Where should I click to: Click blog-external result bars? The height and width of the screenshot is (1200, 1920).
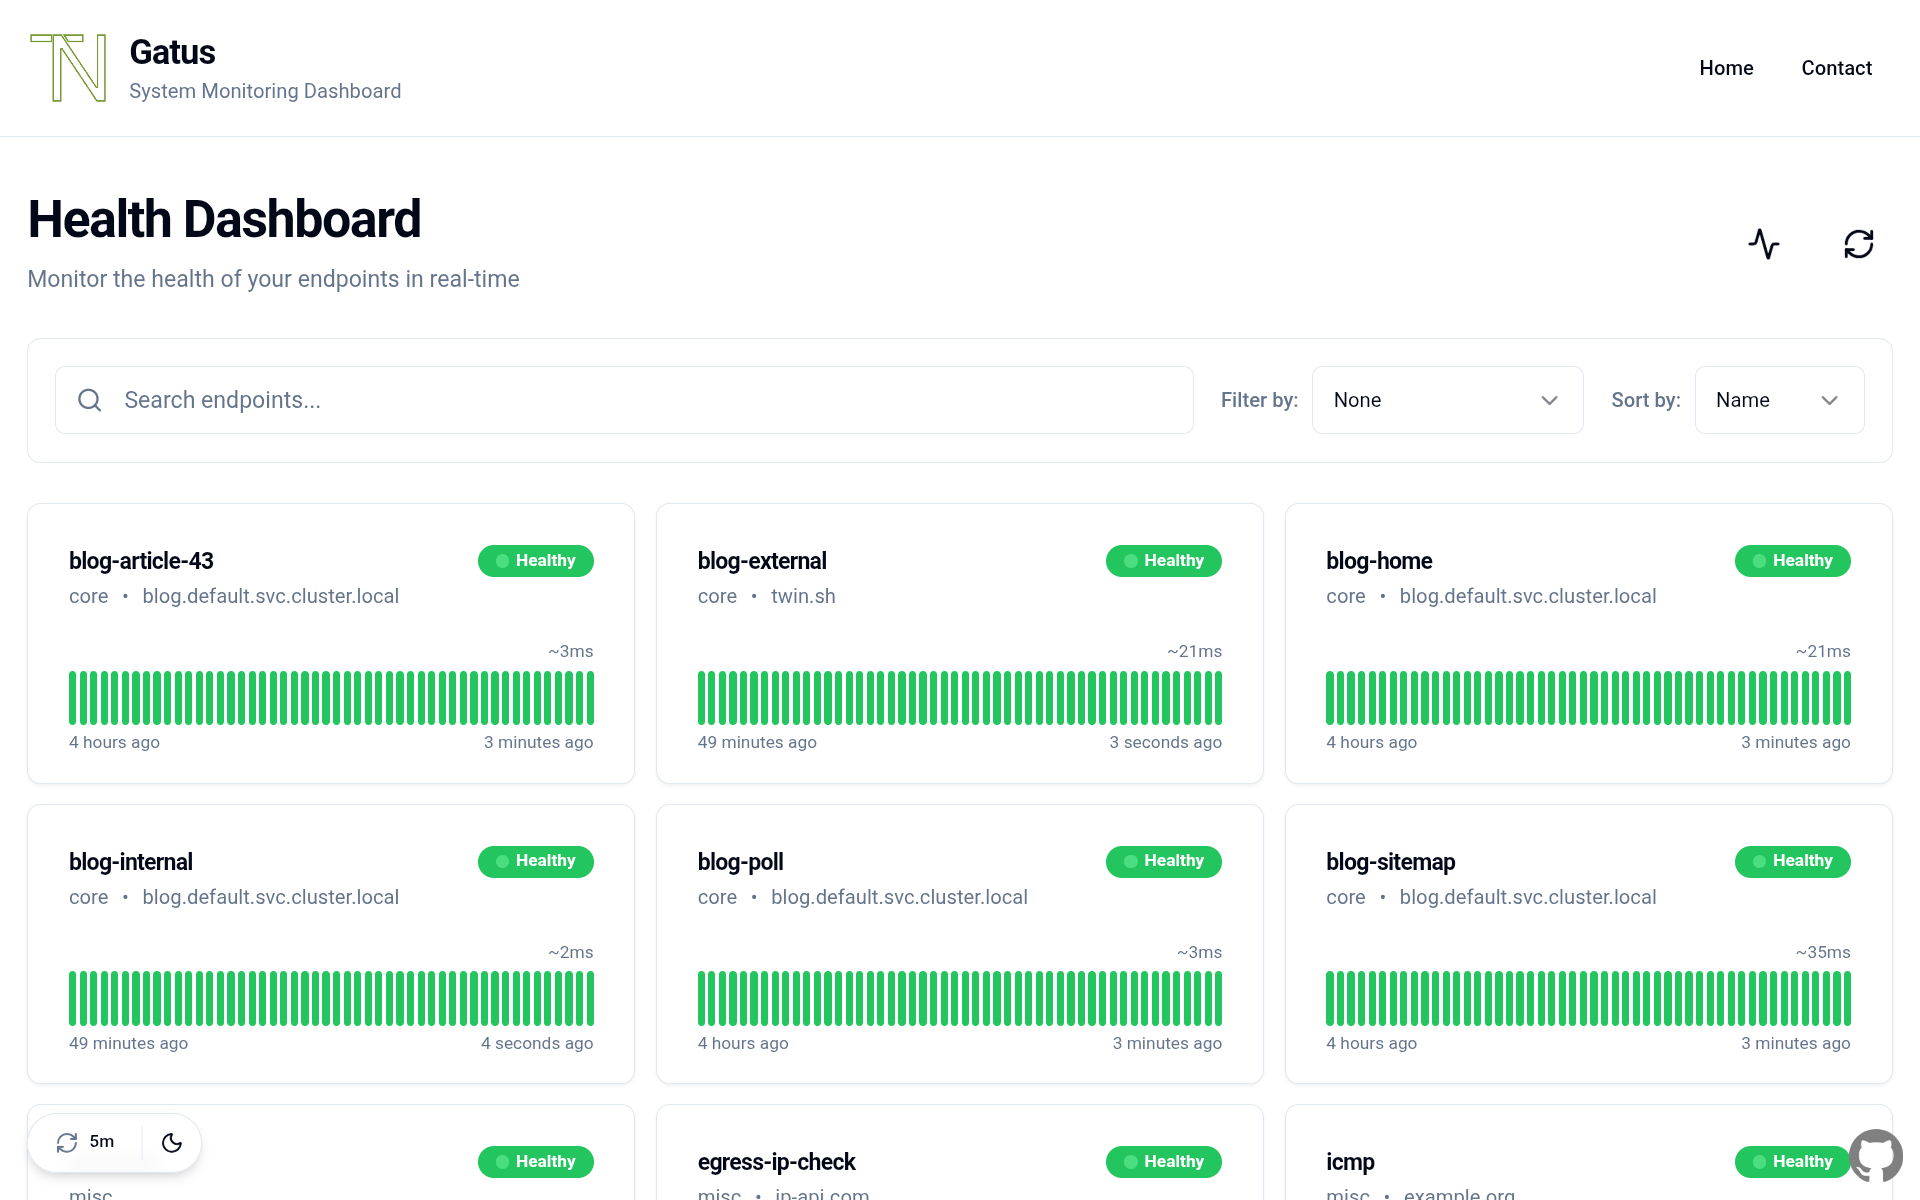tap(960, 698)
